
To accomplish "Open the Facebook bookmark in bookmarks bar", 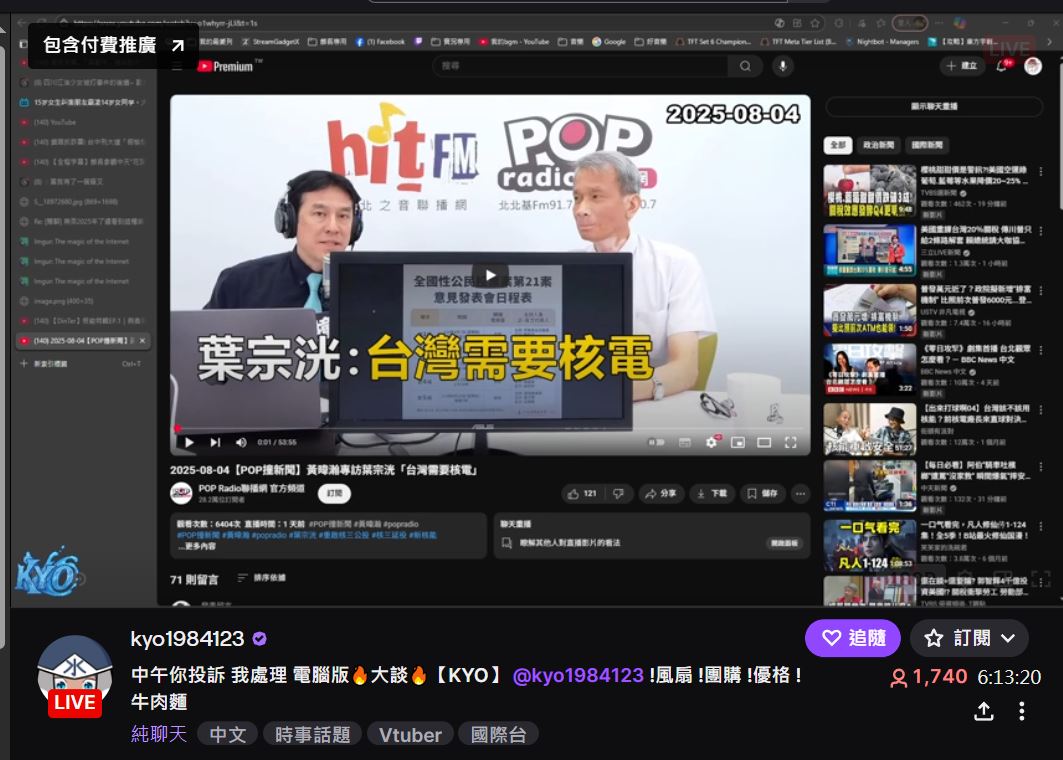I will (380, 41).
